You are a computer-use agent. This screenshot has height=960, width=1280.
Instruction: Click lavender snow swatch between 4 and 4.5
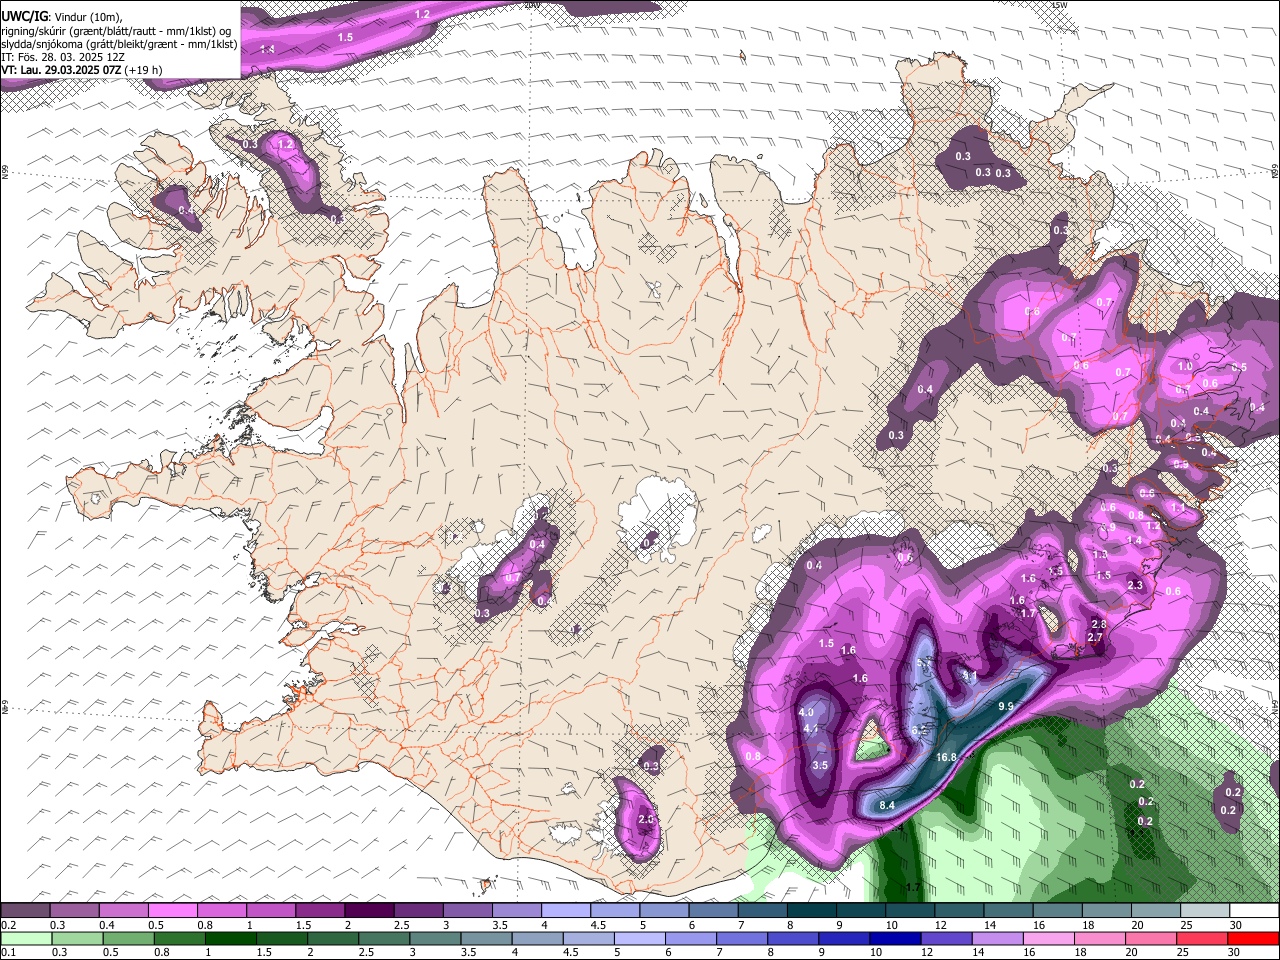566,911
